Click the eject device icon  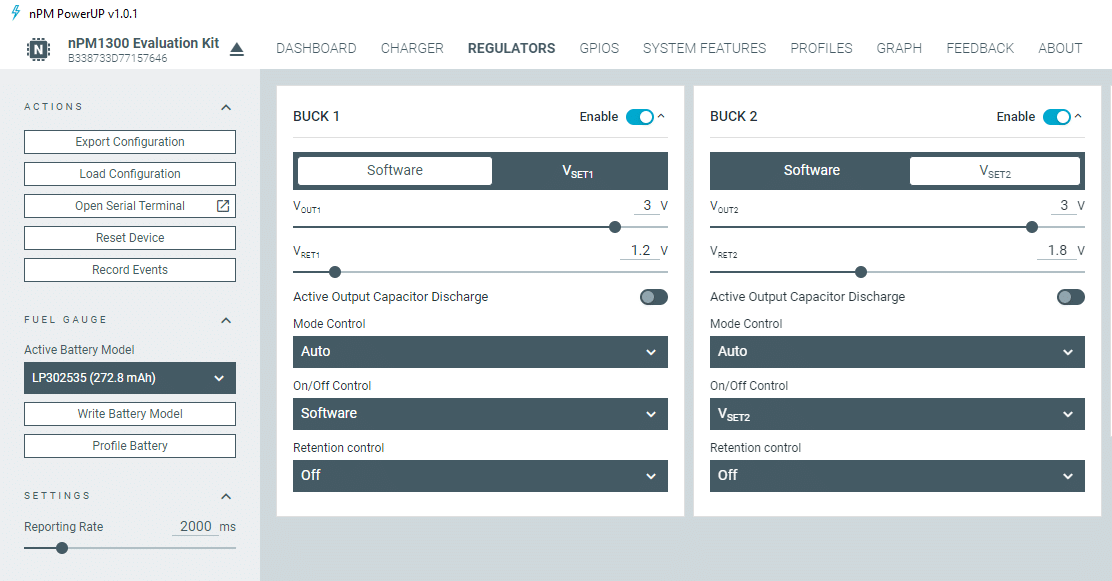(237, 49)
